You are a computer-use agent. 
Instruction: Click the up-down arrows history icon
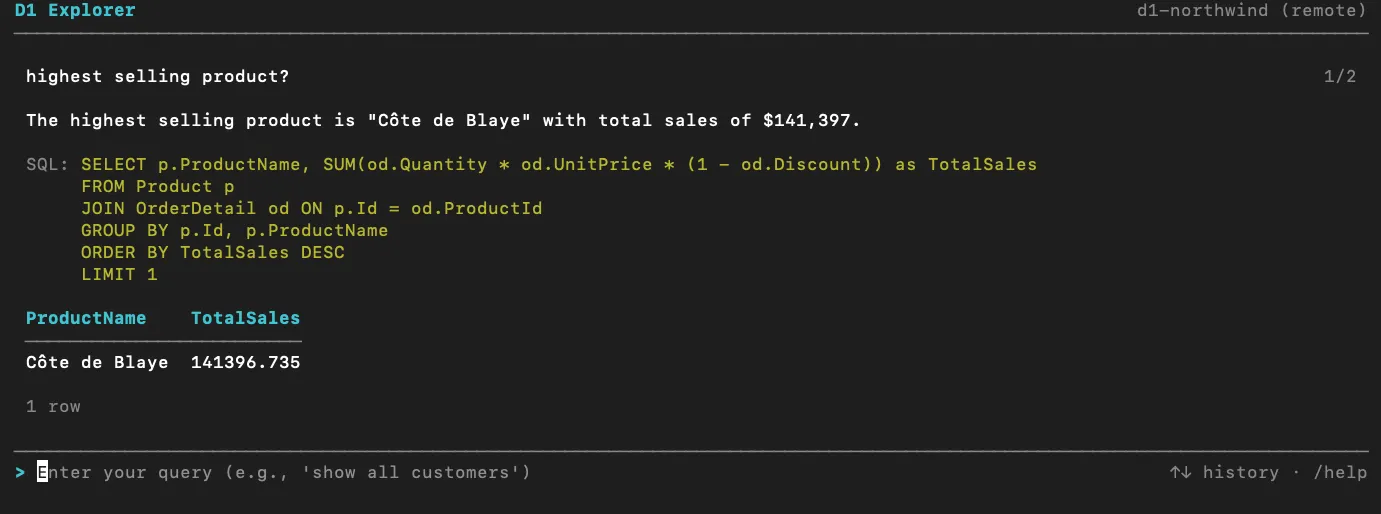coord(1180,472)
